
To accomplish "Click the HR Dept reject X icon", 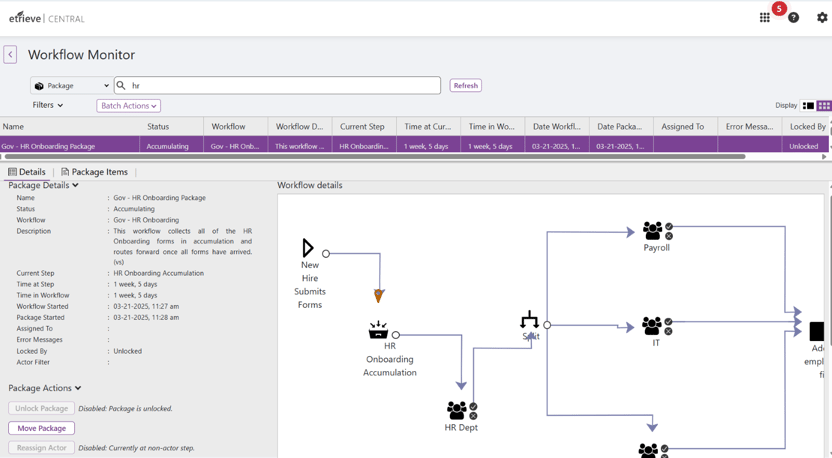I will [x=473, y=416].
